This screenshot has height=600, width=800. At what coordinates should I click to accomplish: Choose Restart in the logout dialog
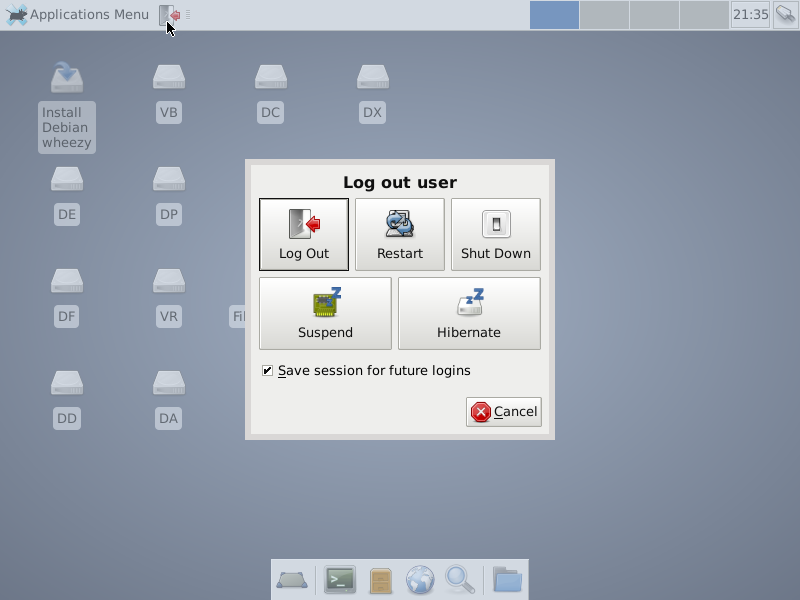coord(399,234)
